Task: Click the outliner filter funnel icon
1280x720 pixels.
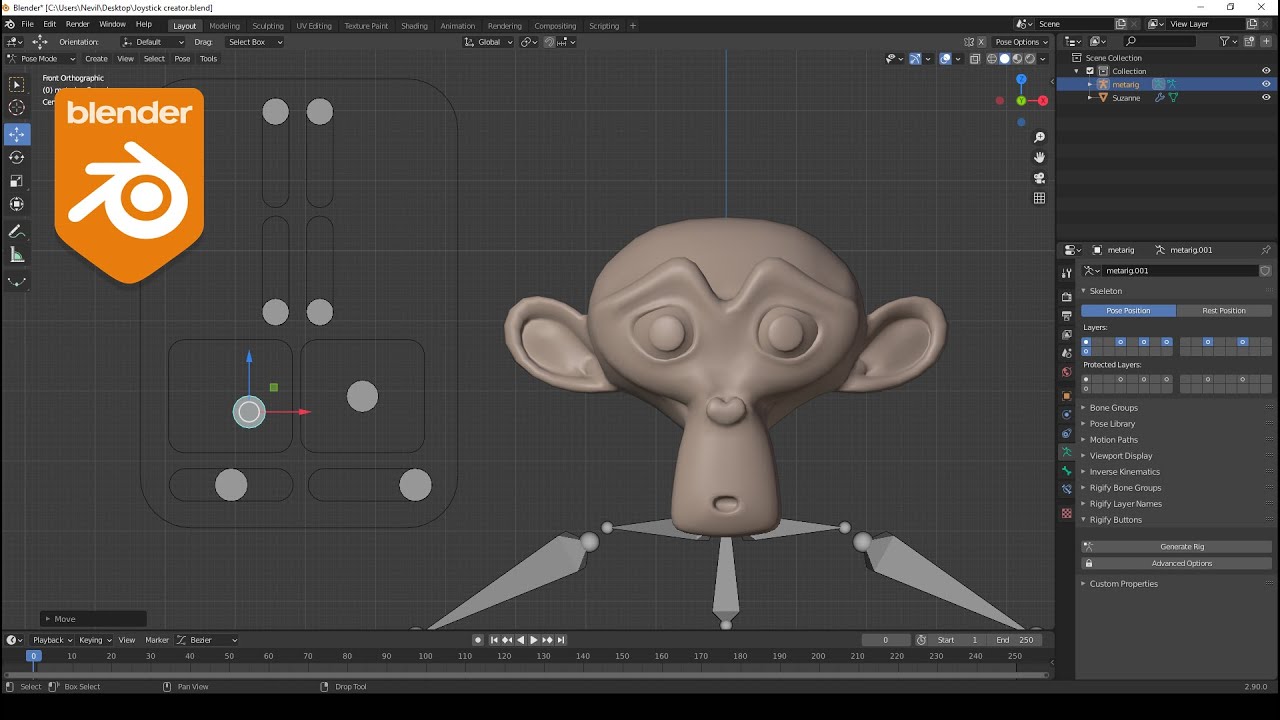Action: click(x=1225, y=42)
